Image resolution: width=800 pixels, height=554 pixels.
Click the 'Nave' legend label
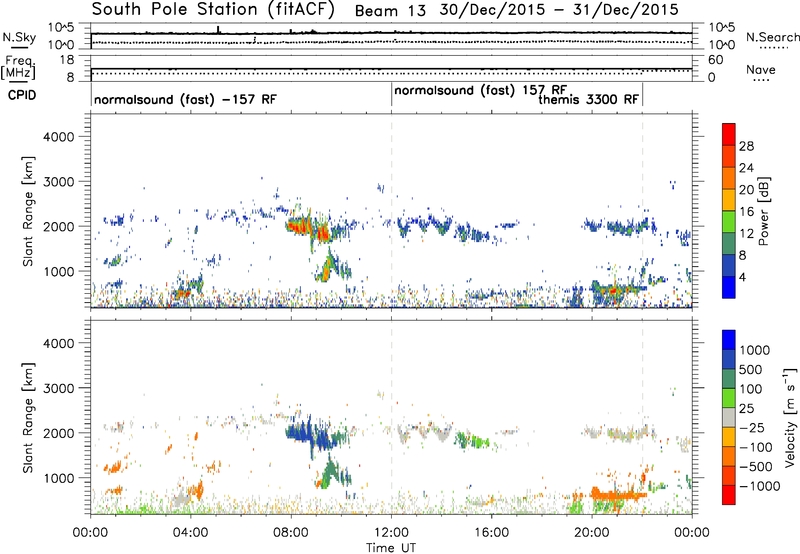tap(760, 69)
